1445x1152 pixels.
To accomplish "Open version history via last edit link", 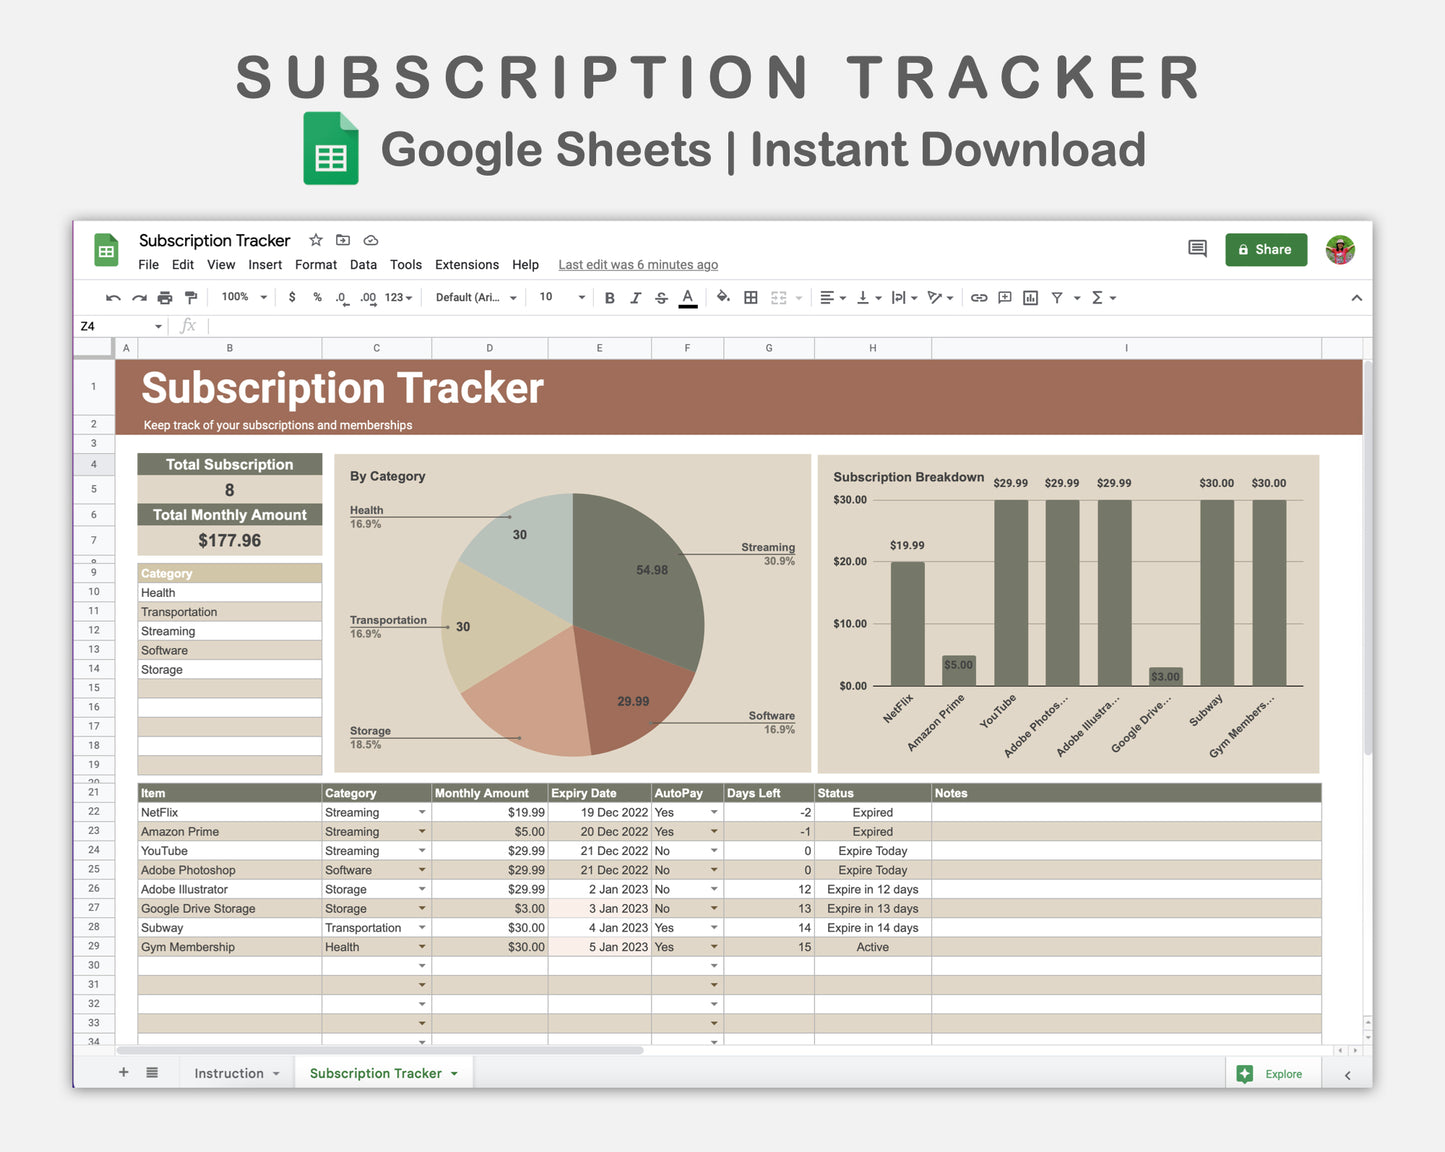I will pos(638,264).
